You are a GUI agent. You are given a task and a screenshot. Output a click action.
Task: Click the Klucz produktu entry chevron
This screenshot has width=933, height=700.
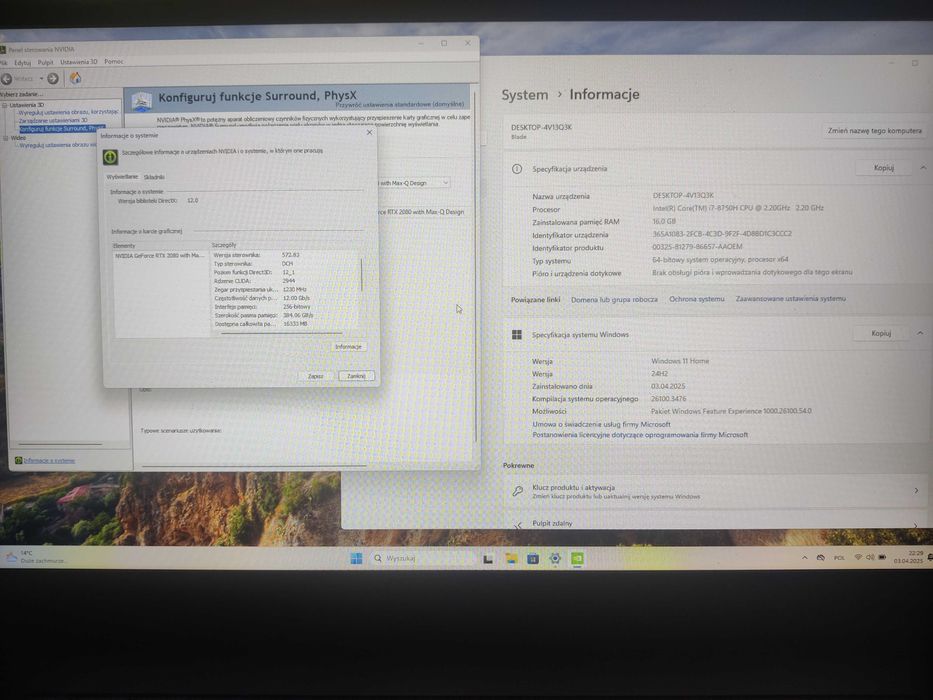click(x=916, y=490)
